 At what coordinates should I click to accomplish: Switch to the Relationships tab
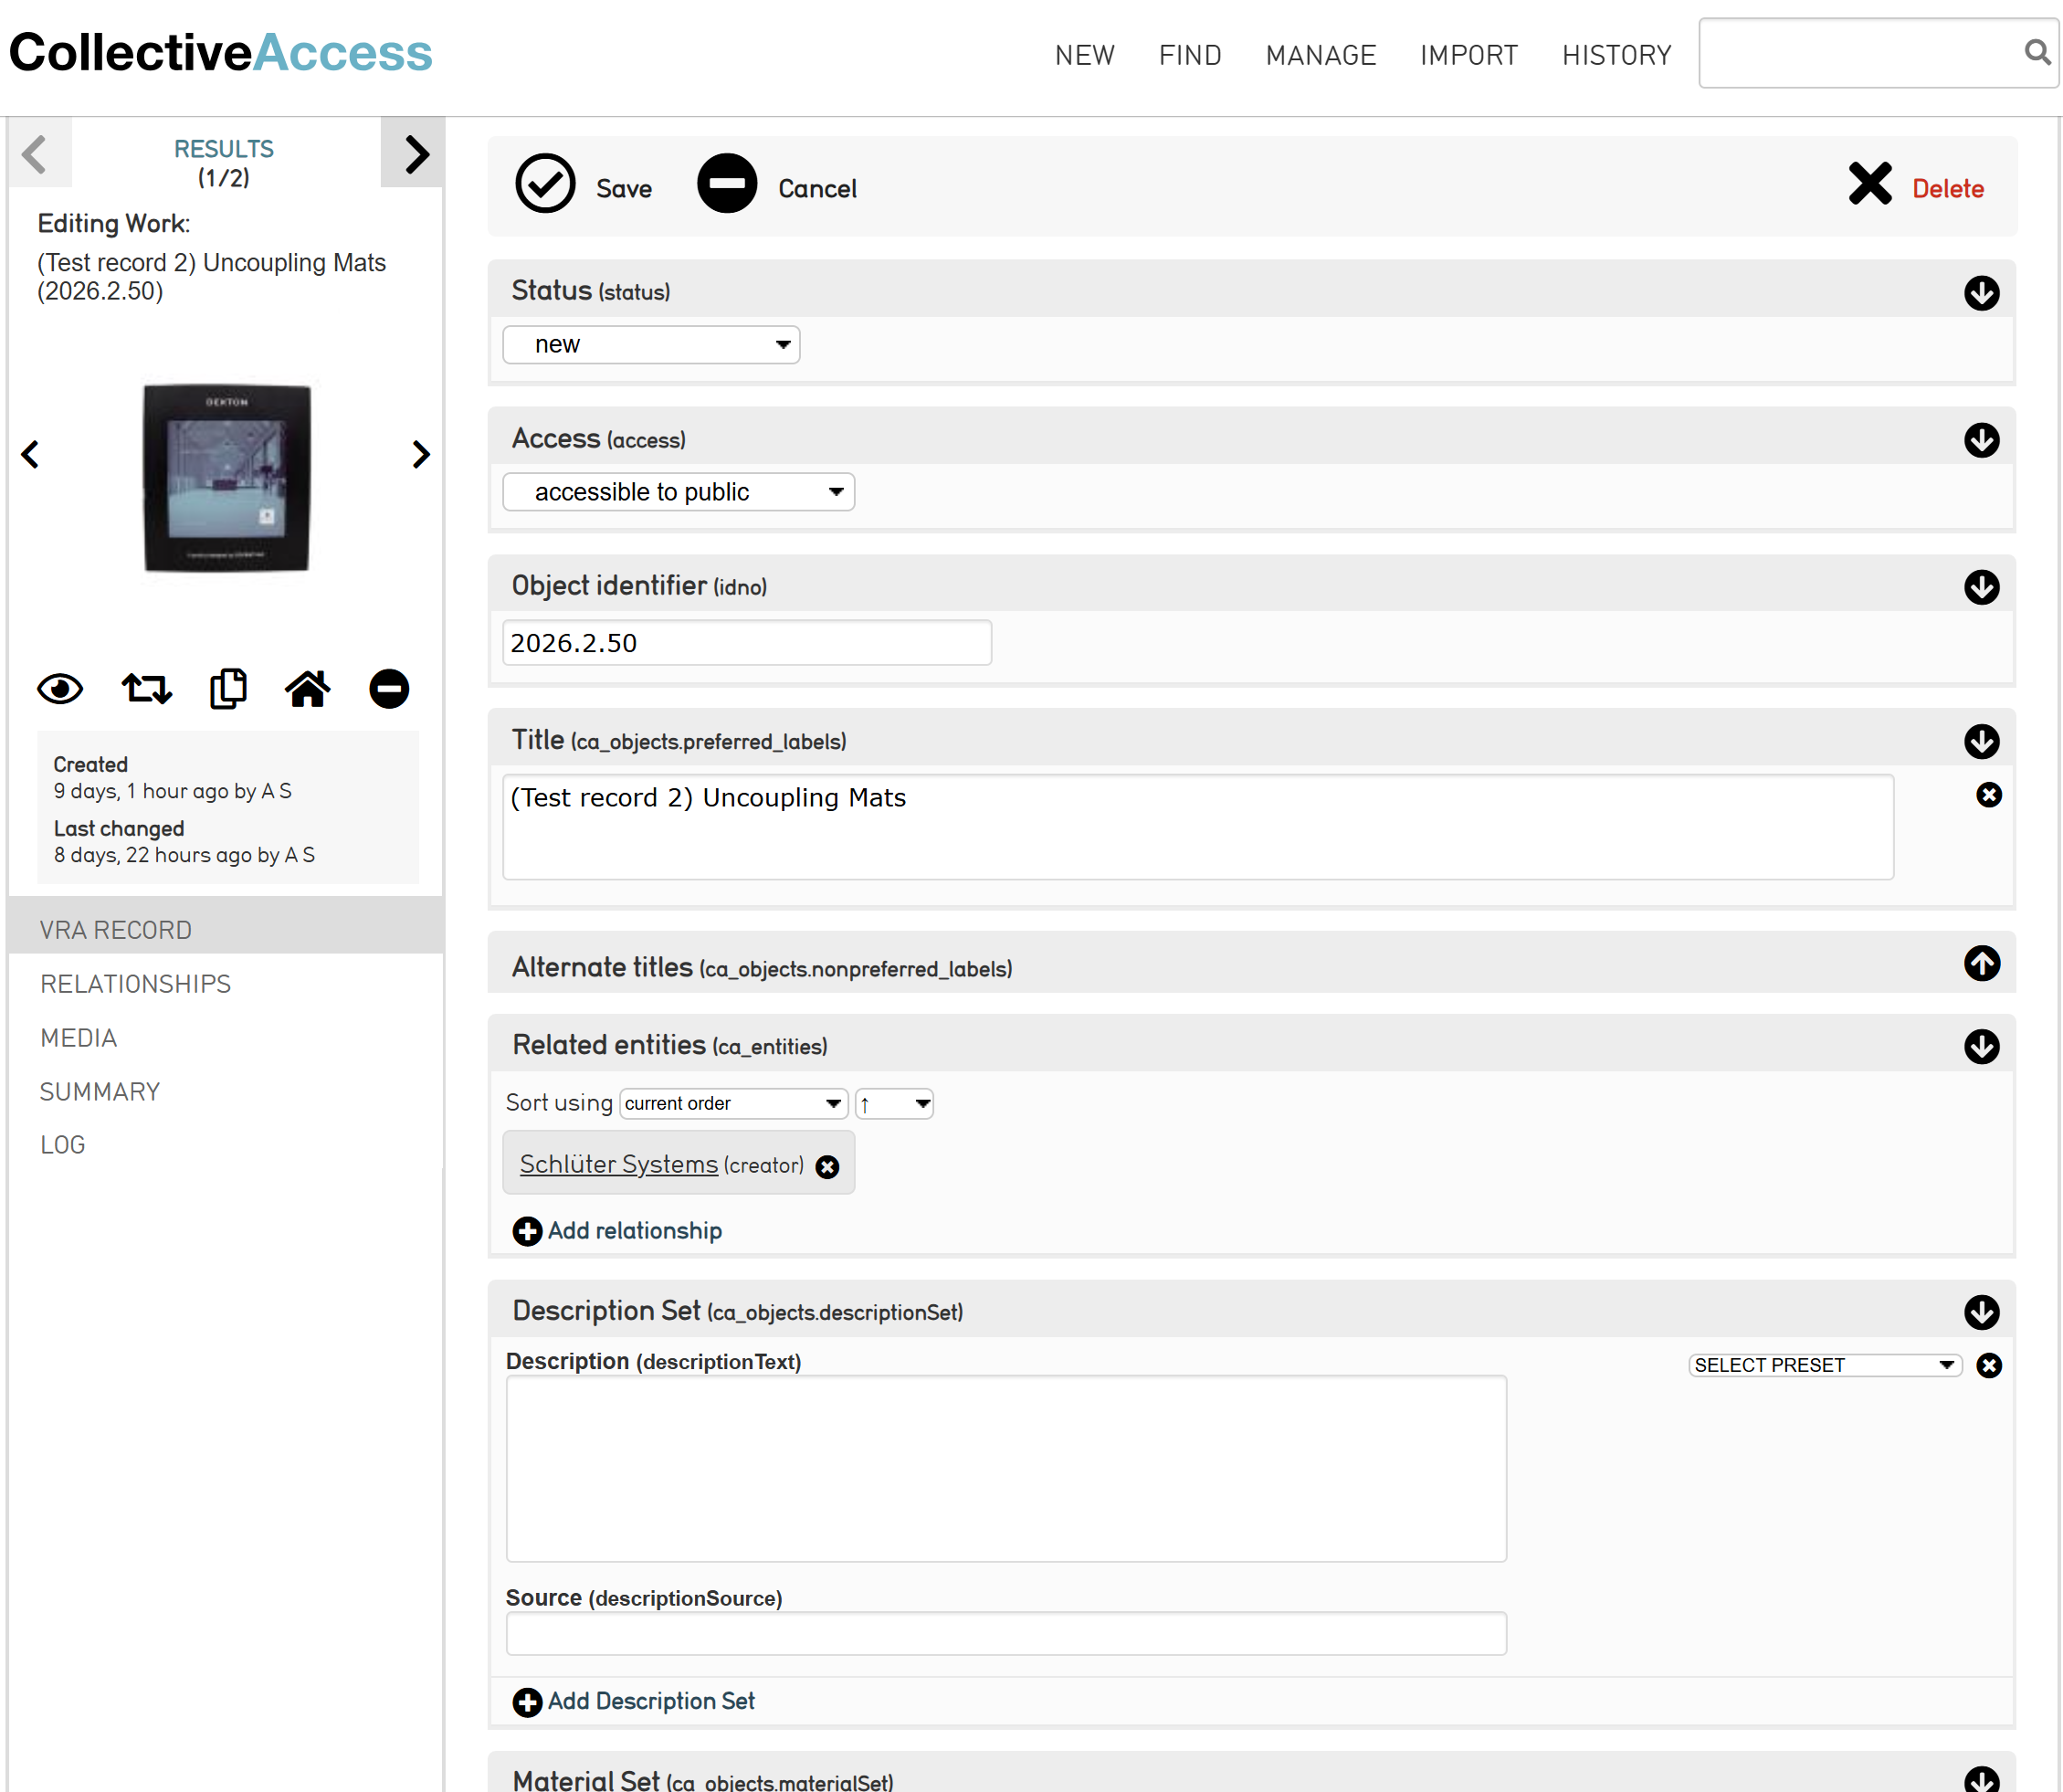[x=136, y=984]
